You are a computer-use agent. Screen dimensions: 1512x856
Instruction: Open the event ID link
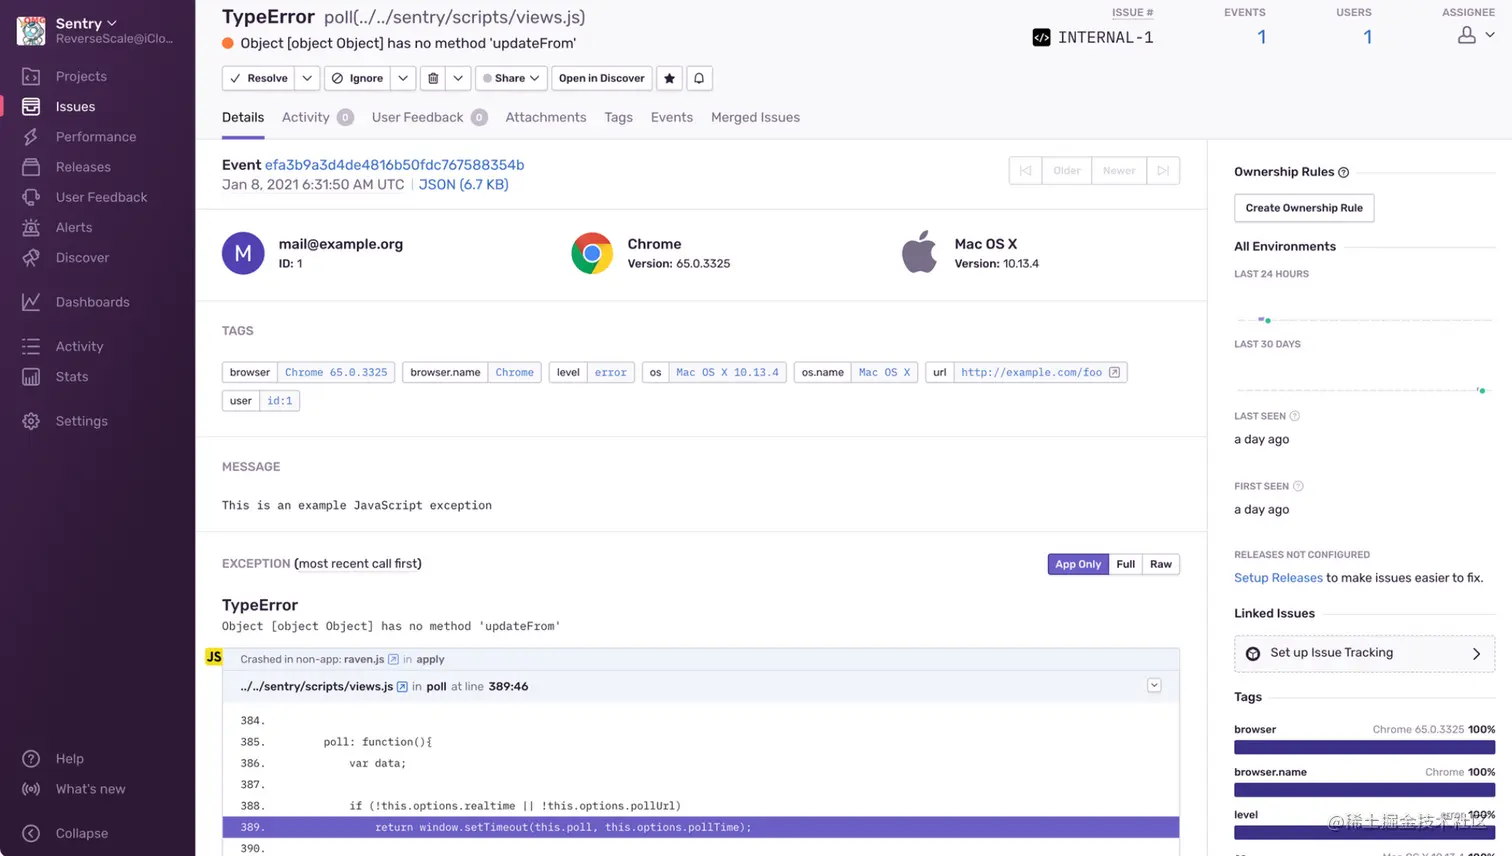pos(394,165)
